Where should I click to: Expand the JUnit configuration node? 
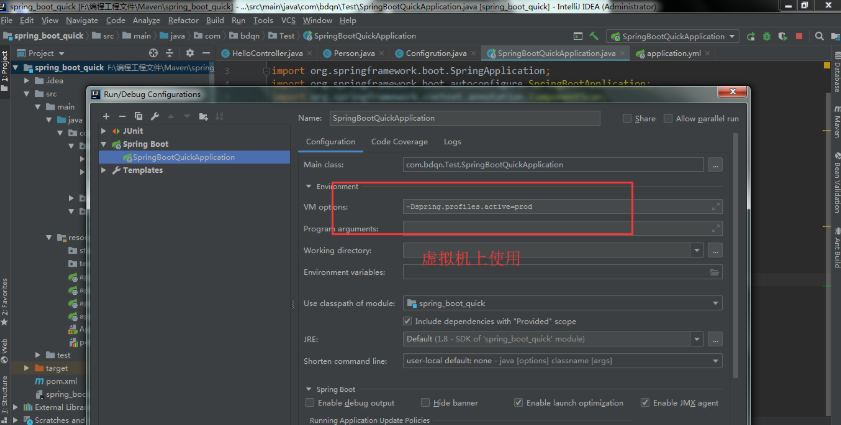tap(104, 131)
